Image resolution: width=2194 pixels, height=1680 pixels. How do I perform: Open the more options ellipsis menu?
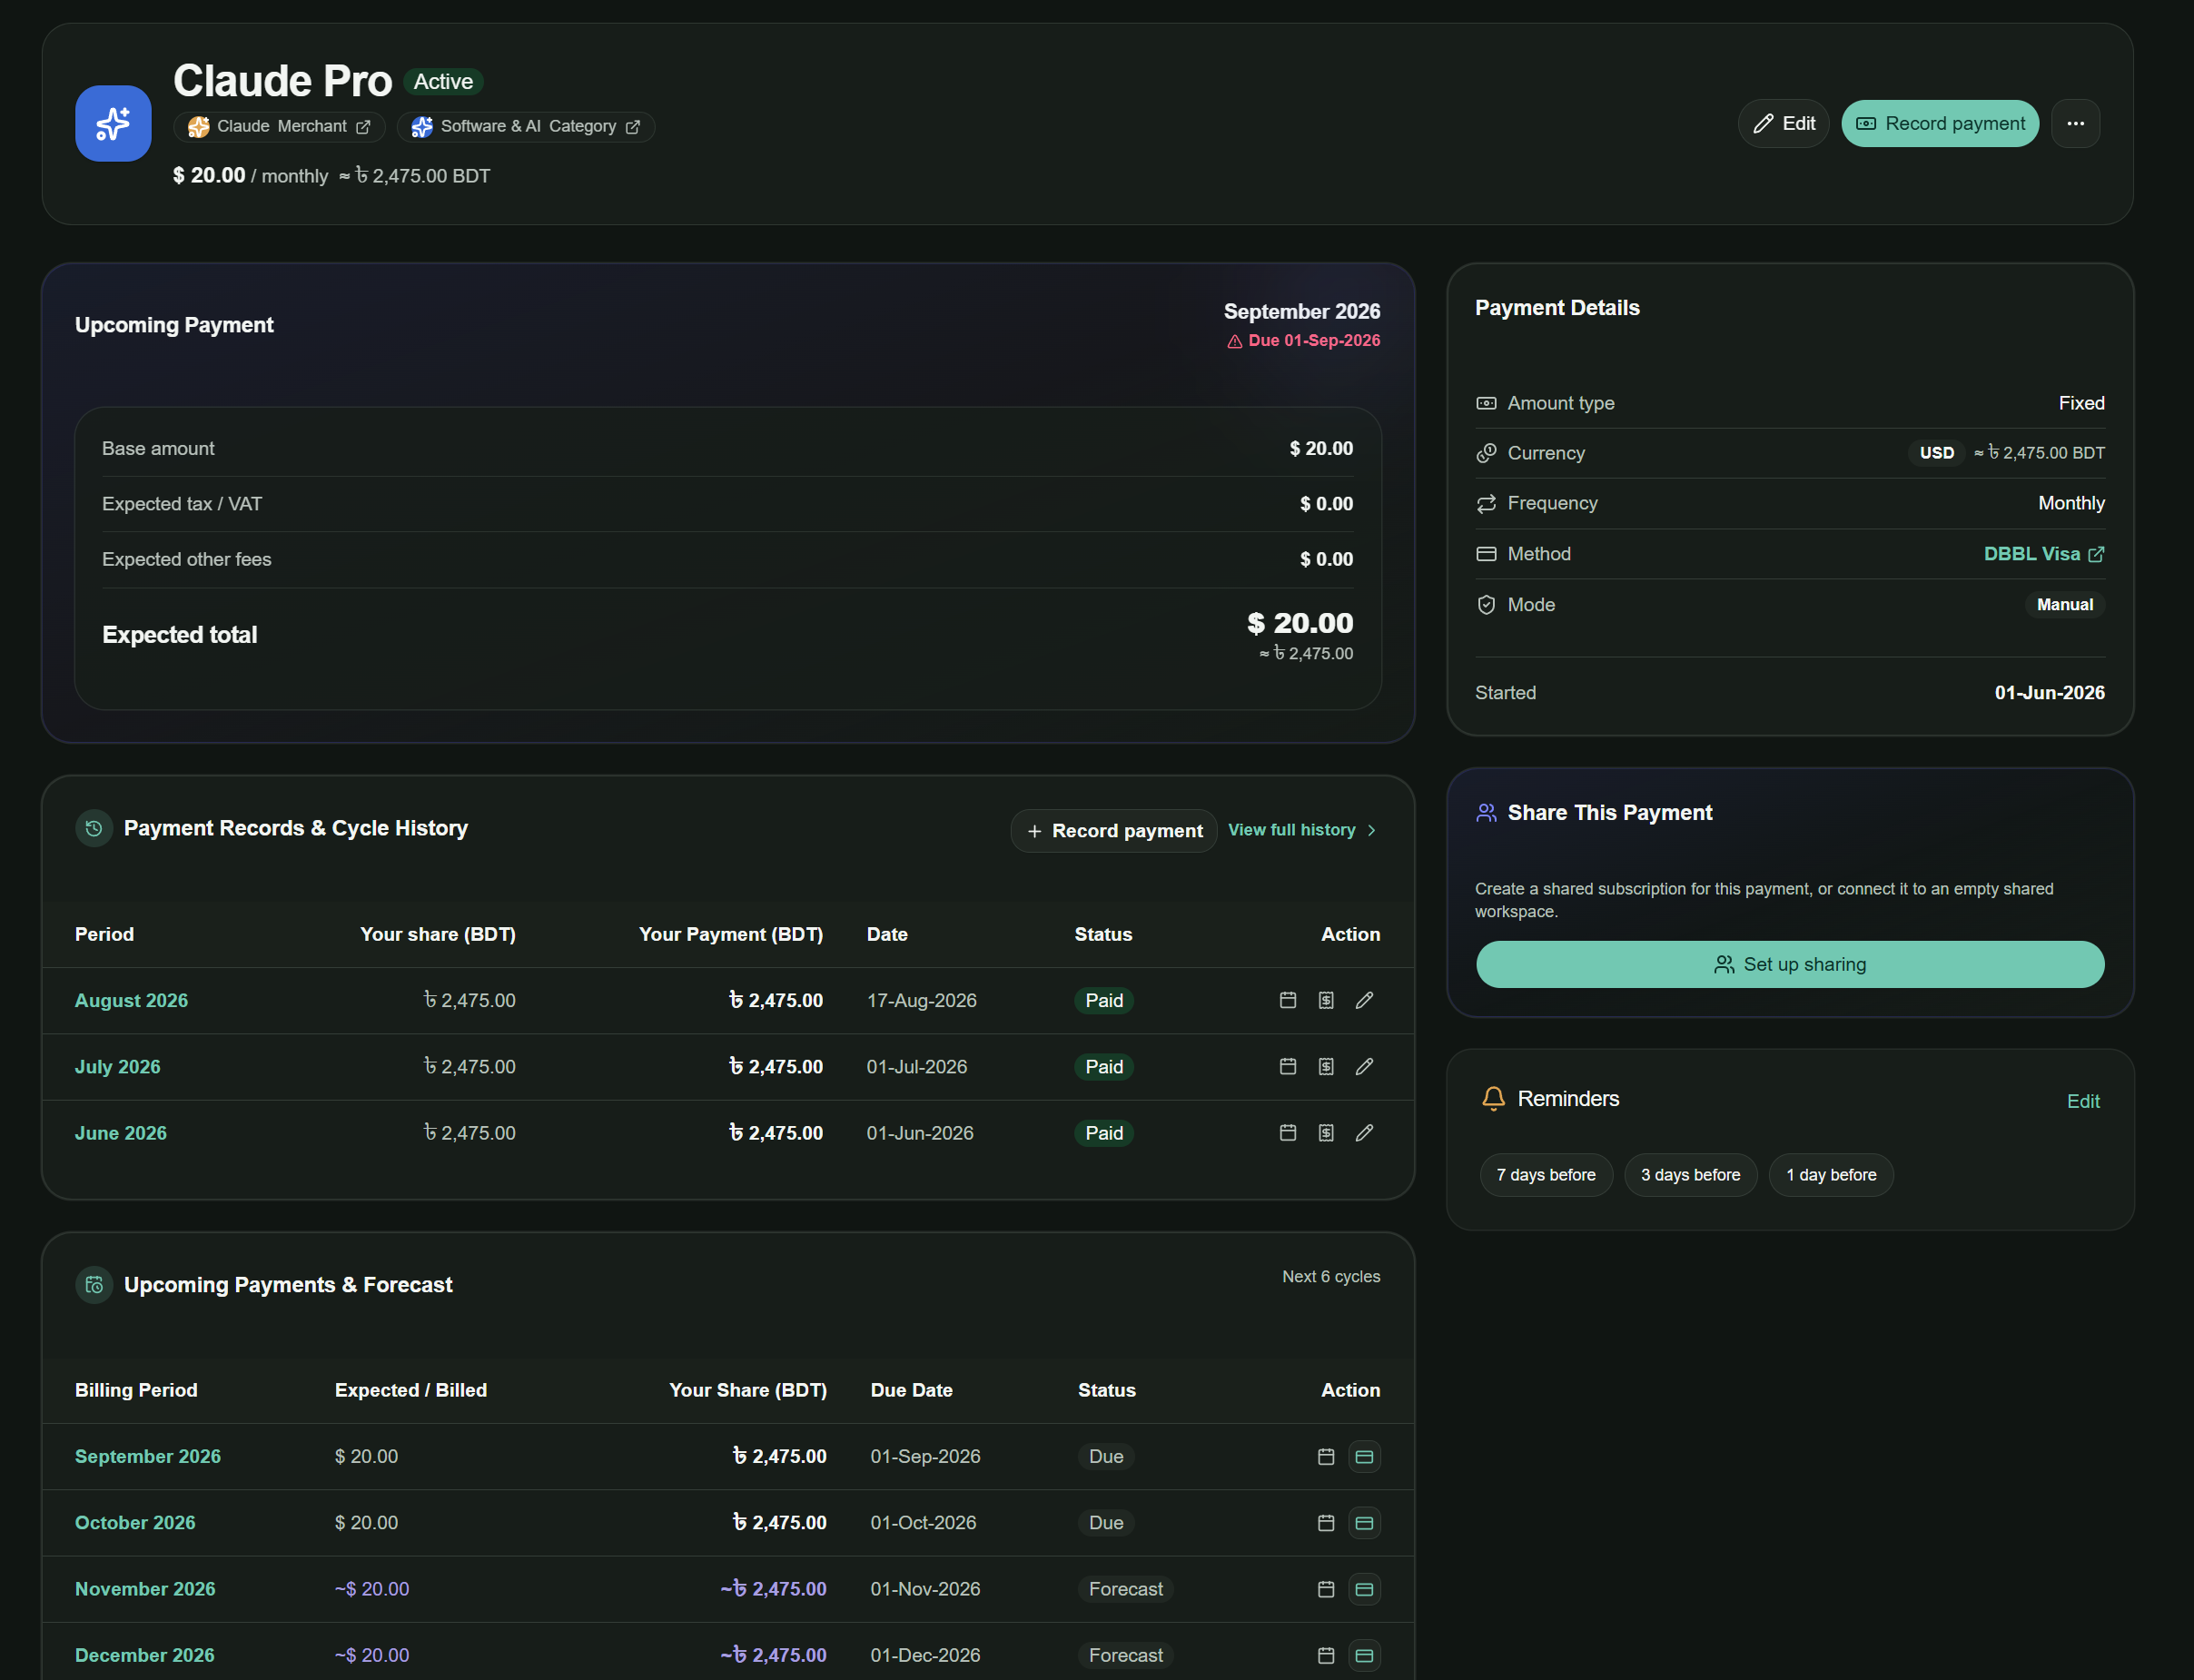(x=2075, y=123)
